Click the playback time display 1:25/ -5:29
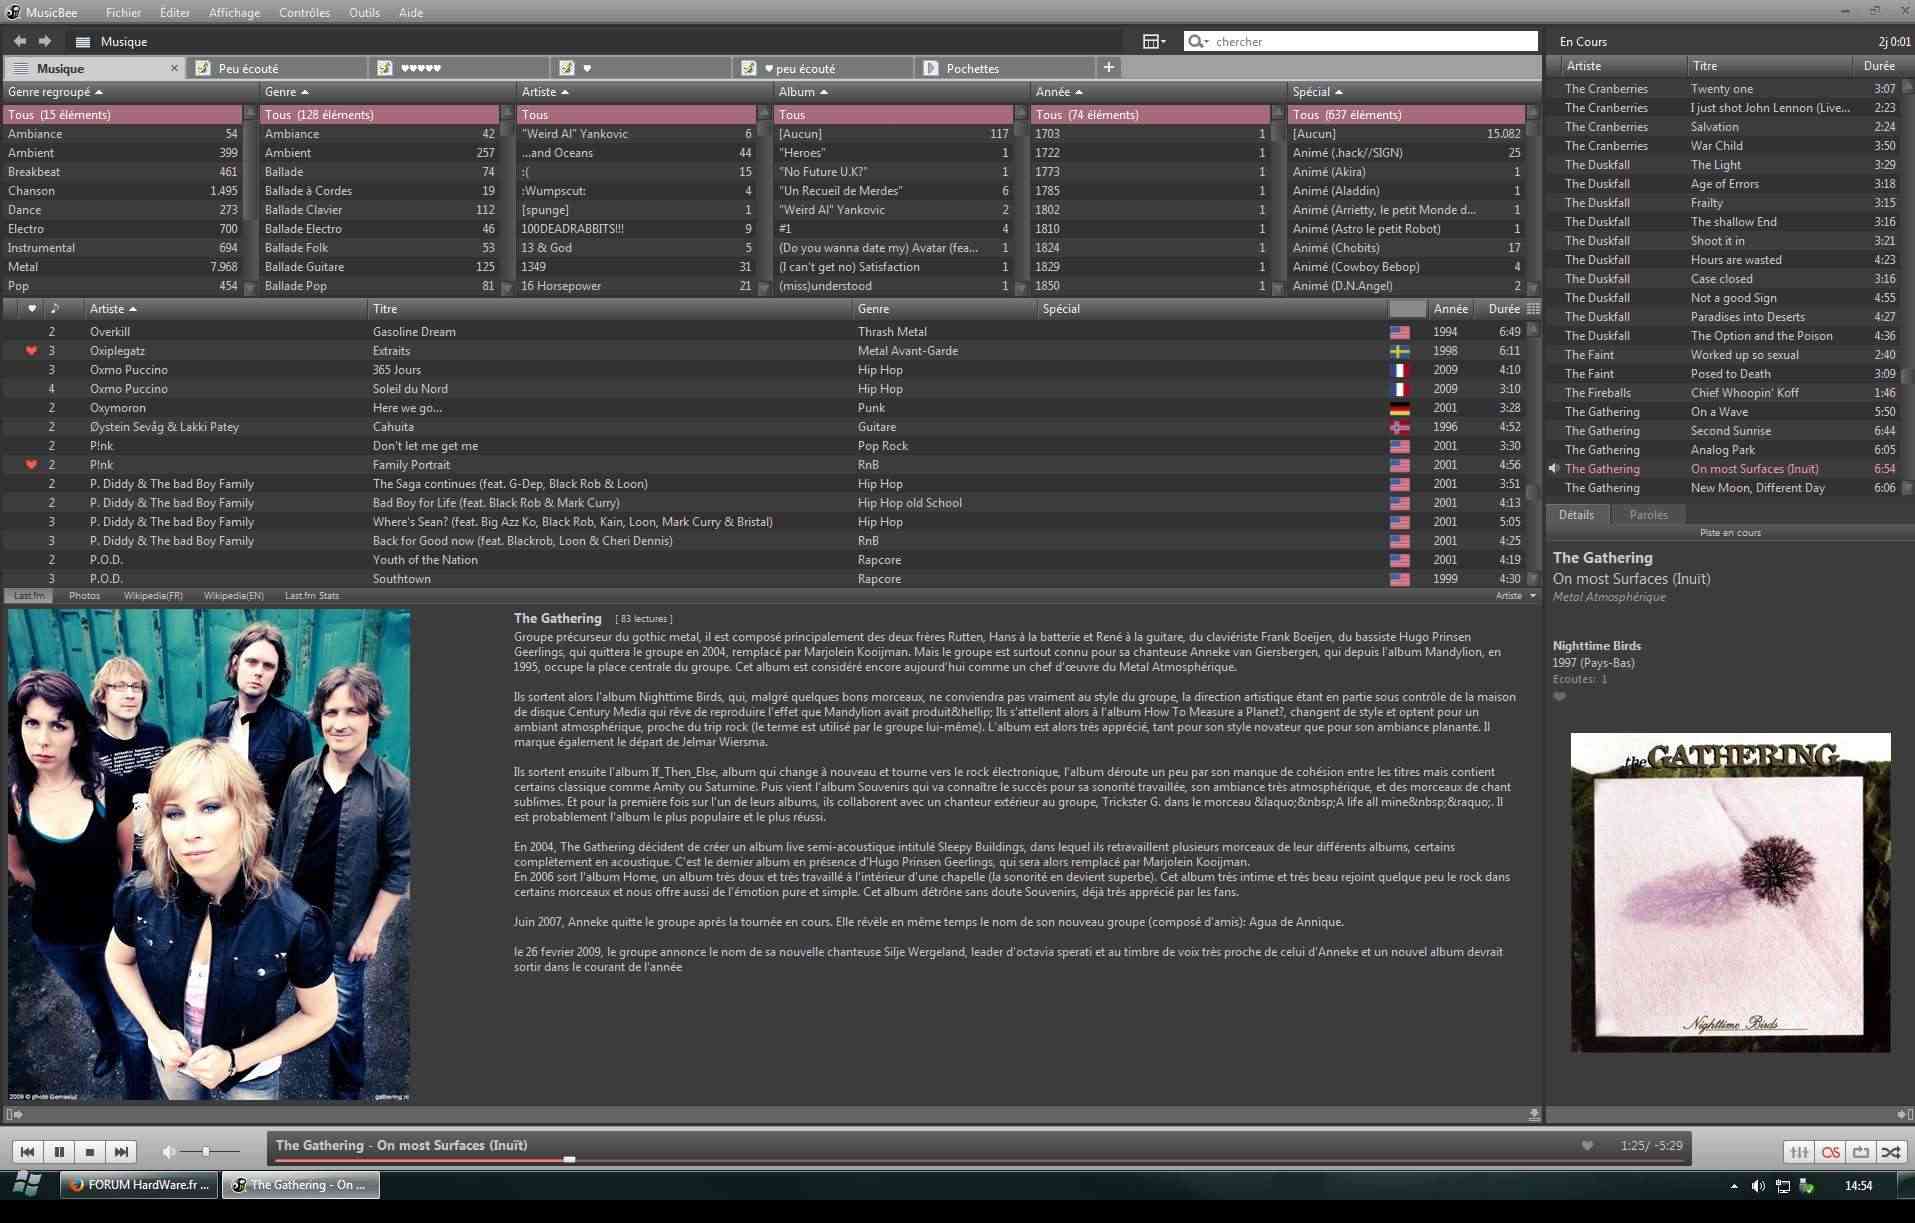 (x=1651, y=1146)
